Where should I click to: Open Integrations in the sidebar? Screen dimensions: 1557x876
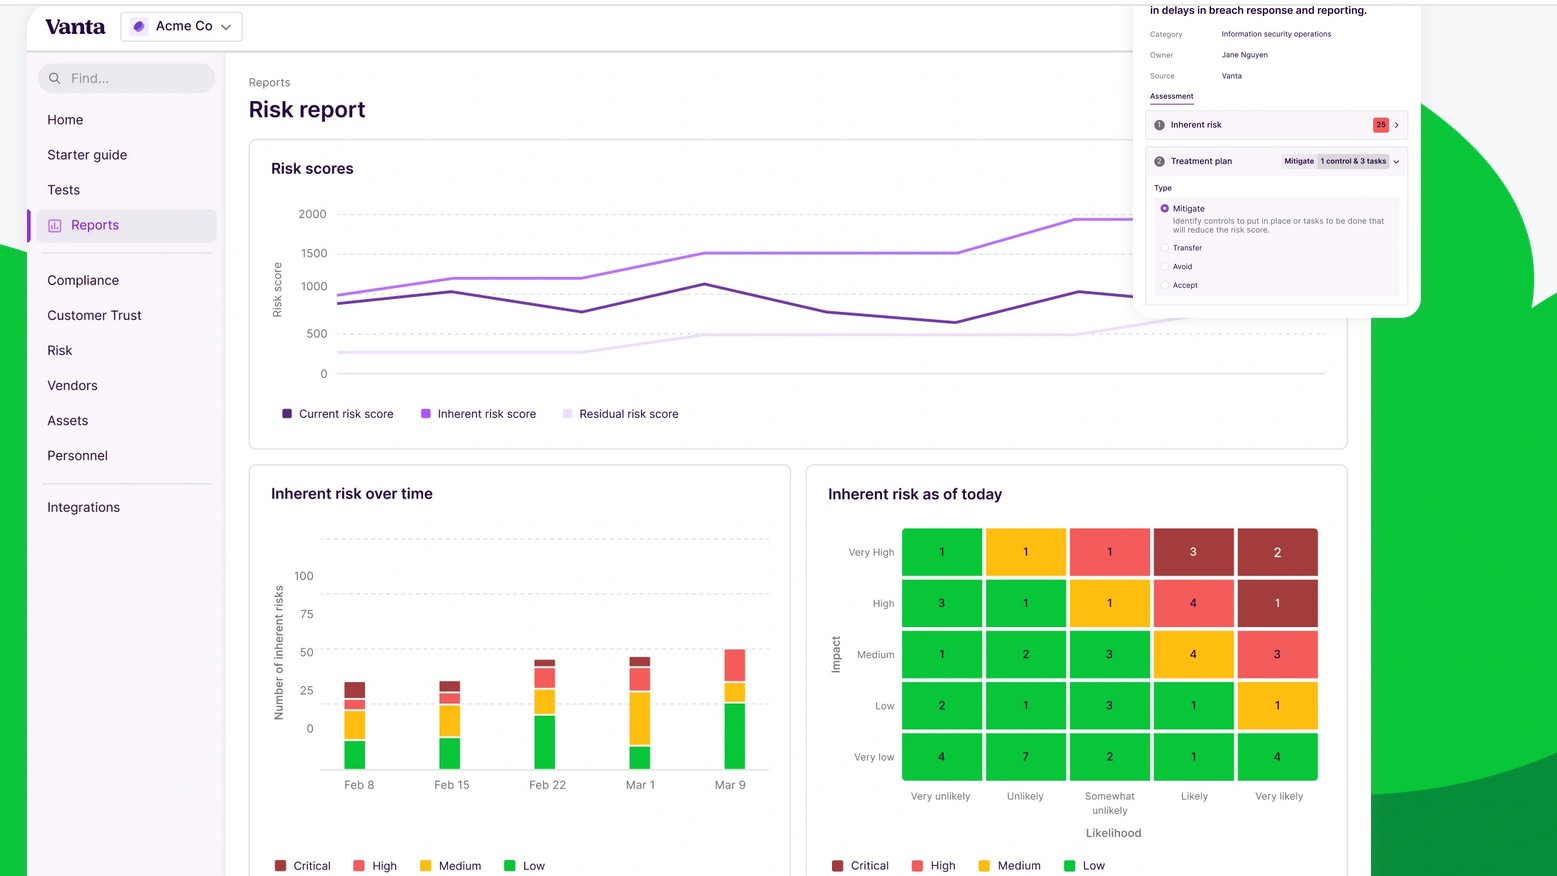(83, 508)
